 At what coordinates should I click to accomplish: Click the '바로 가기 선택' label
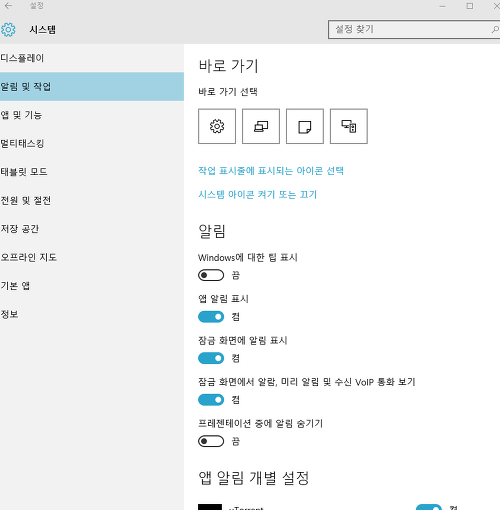click(228, 92)
